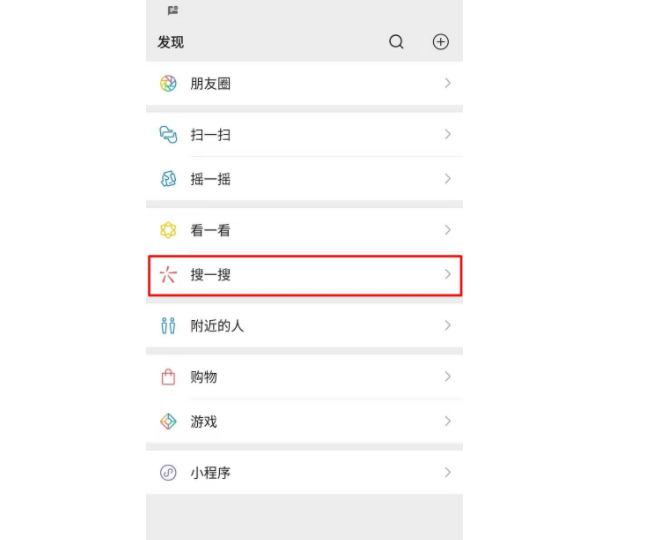Screen dimensions: 654x540
Task: Tap the status bar notification icon
Action: [x=173, y=10]
